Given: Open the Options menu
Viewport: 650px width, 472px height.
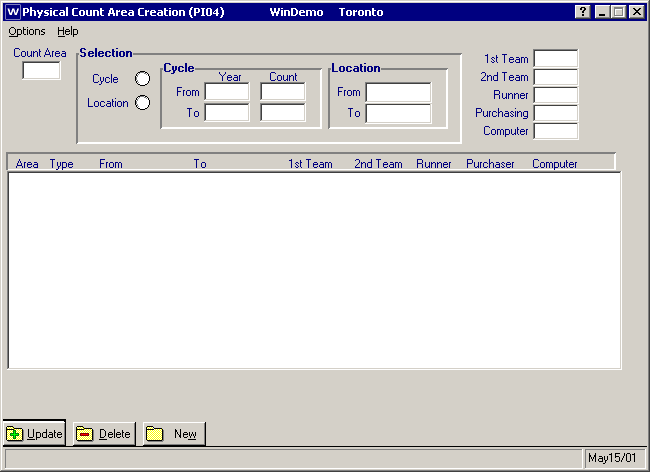Looking at the screenshot, I should point(27,31).
